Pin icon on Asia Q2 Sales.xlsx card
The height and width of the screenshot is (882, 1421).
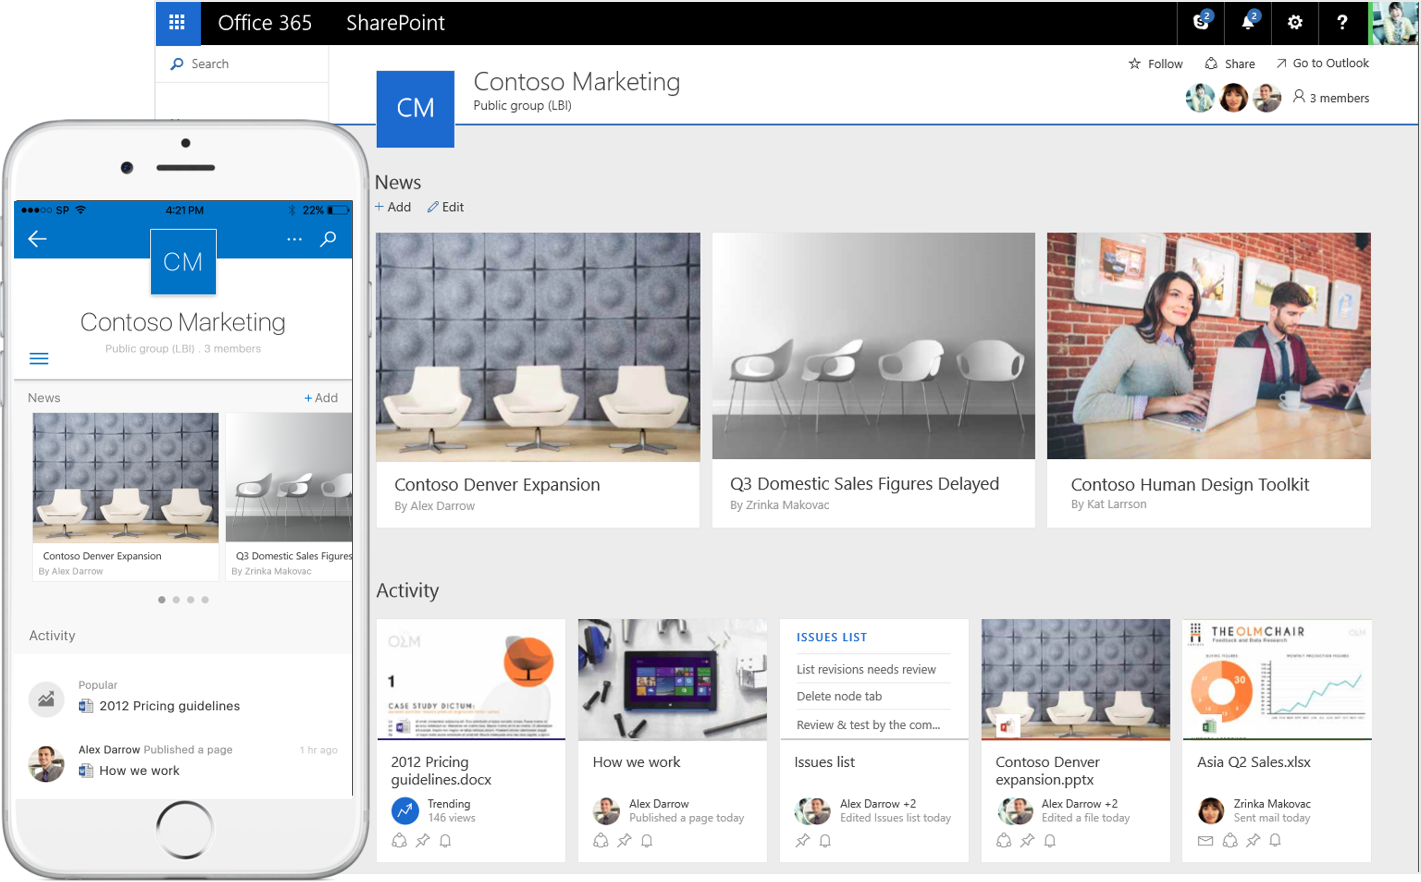(x=1253, y=841)
